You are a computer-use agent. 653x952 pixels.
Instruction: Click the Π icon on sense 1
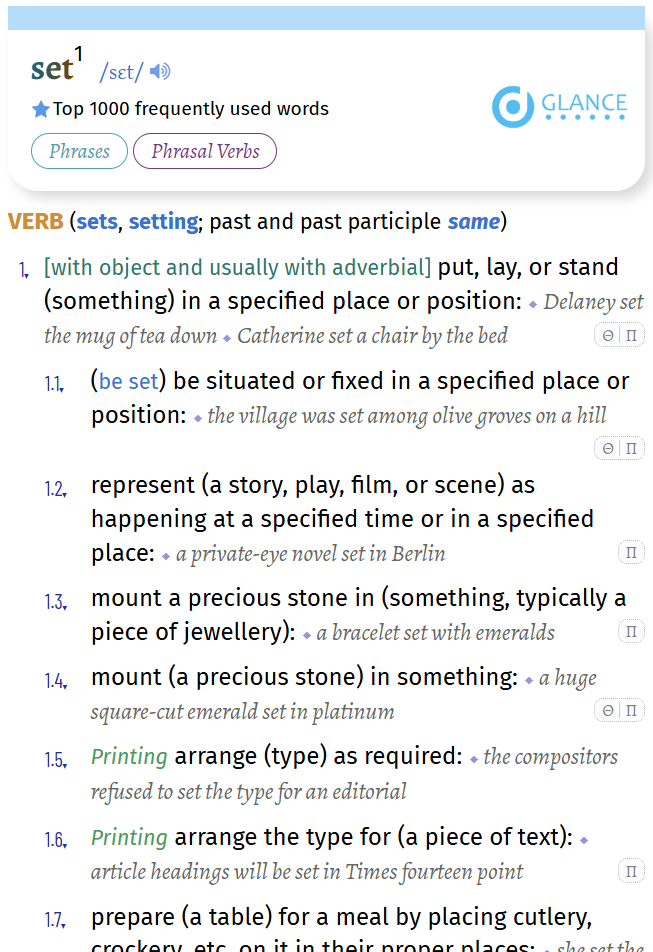click(631, 336)
